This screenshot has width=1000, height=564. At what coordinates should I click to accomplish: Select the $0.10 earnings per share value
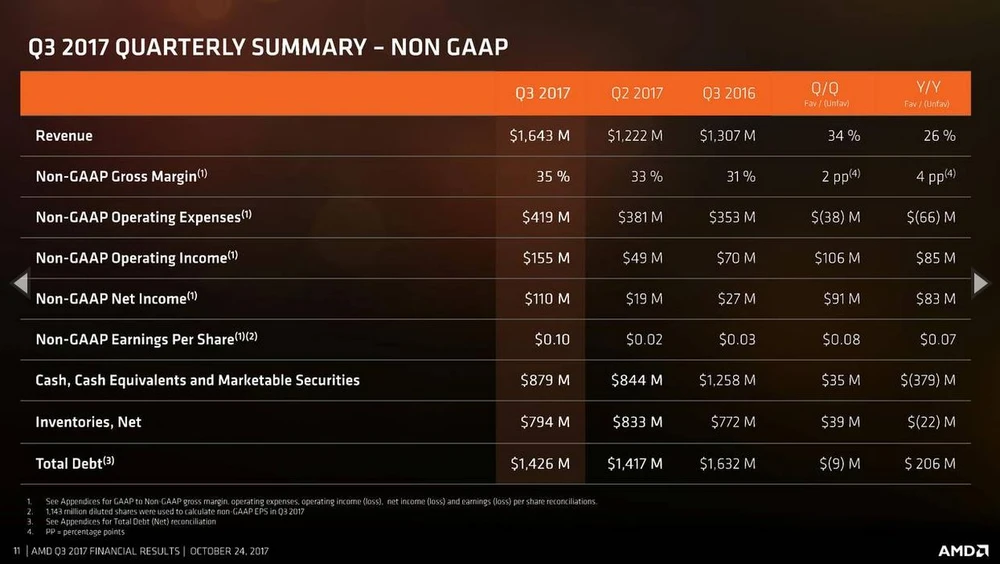tap(551, 339)
